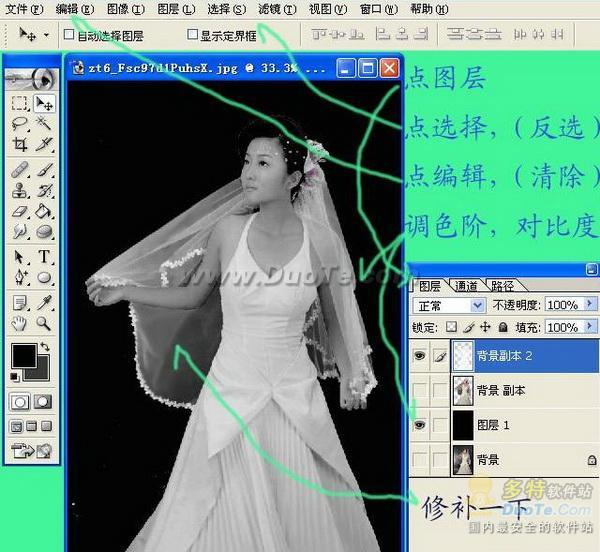Toggle lock position icon
This screenshot has height=552, width=600.
click(485, 327)
